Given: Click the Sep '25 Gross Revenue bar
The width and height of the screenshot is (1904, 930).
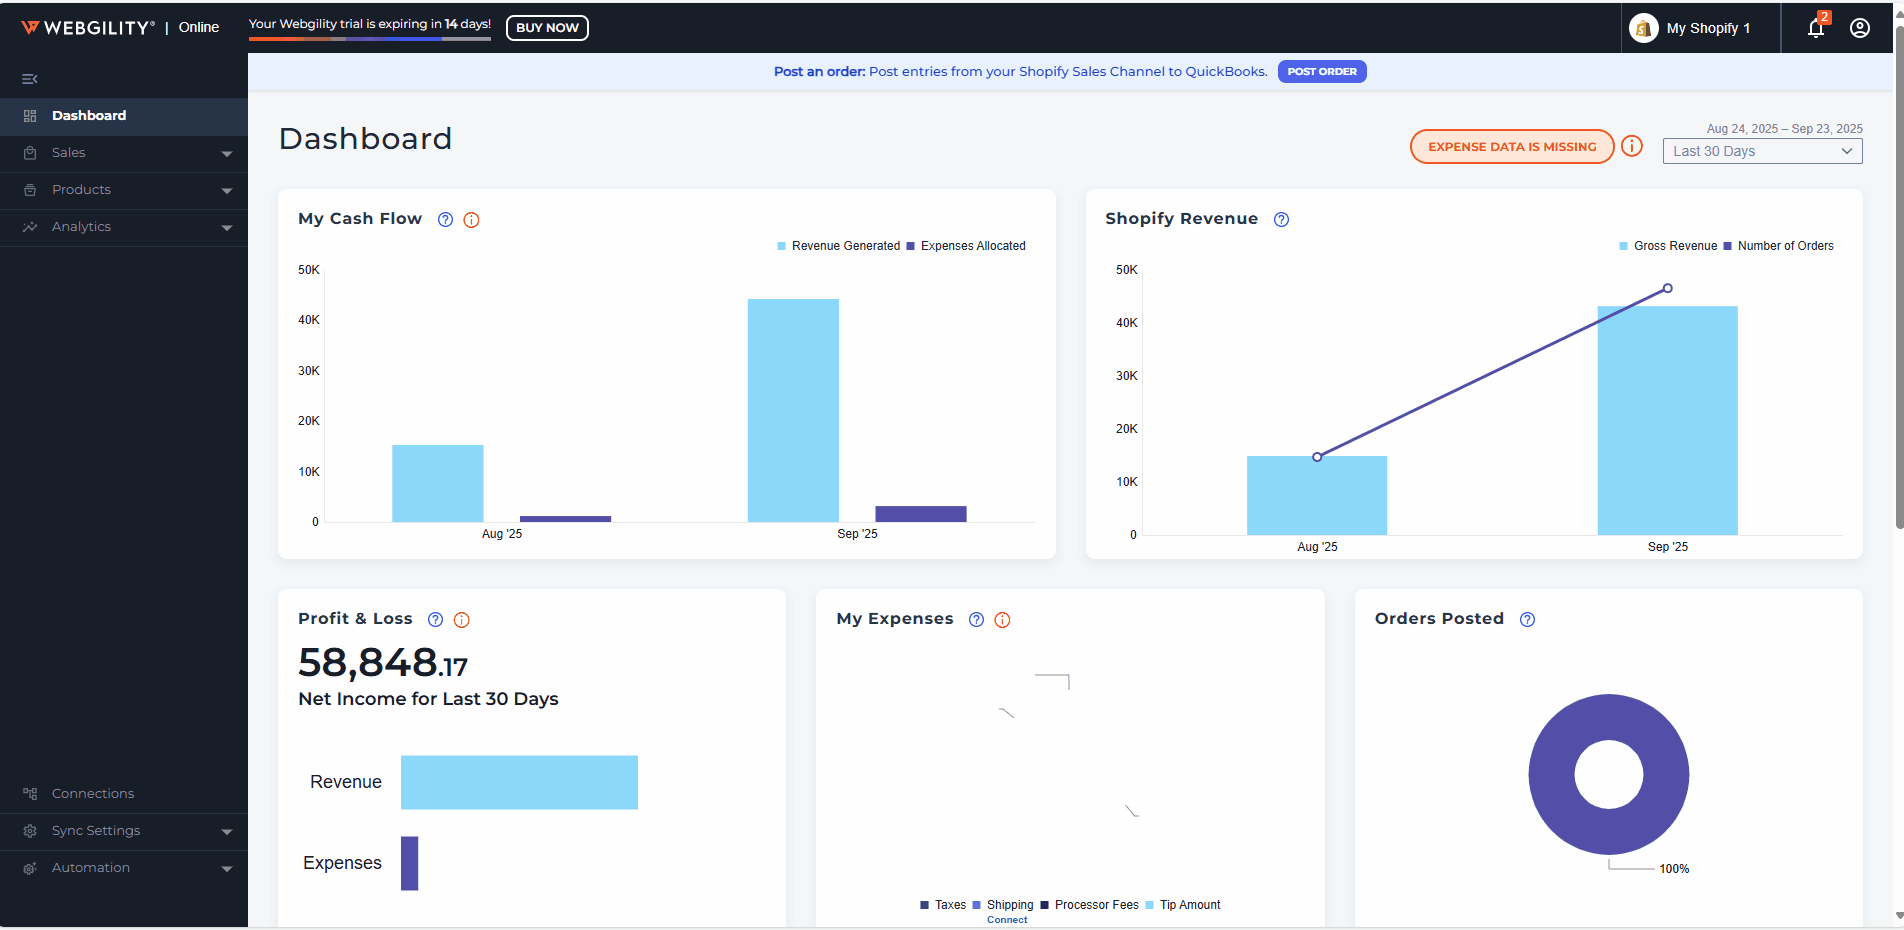Looking at the screenshot, I should pyautogui.click(x=1667, y=420).
